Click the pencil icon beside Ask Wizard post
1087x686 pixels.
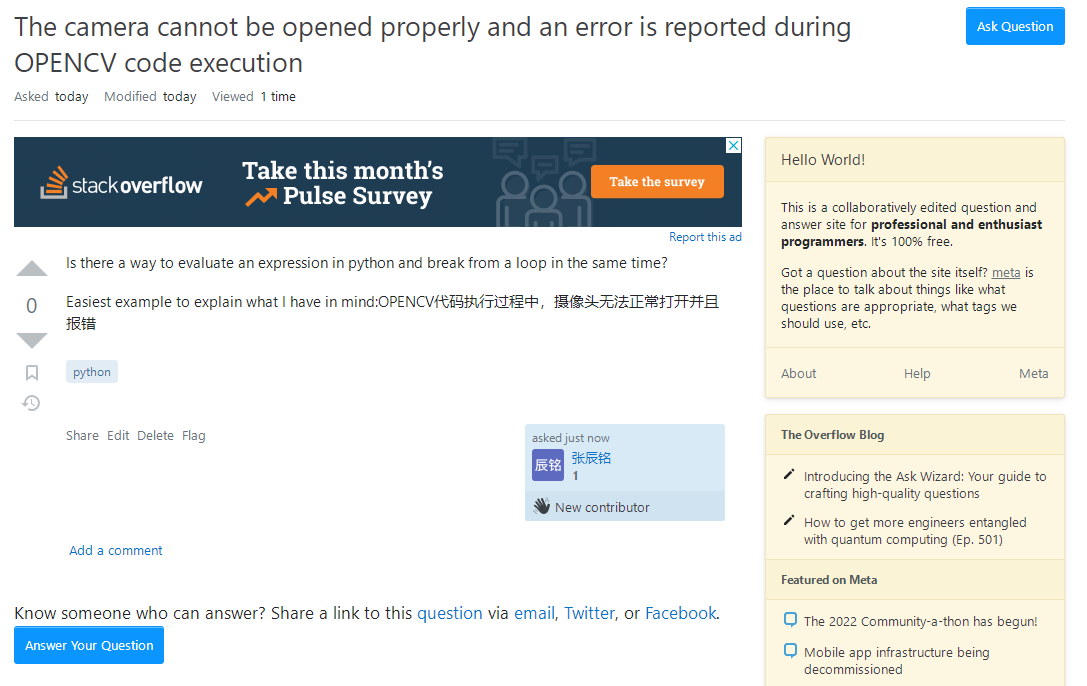(790, 474)
